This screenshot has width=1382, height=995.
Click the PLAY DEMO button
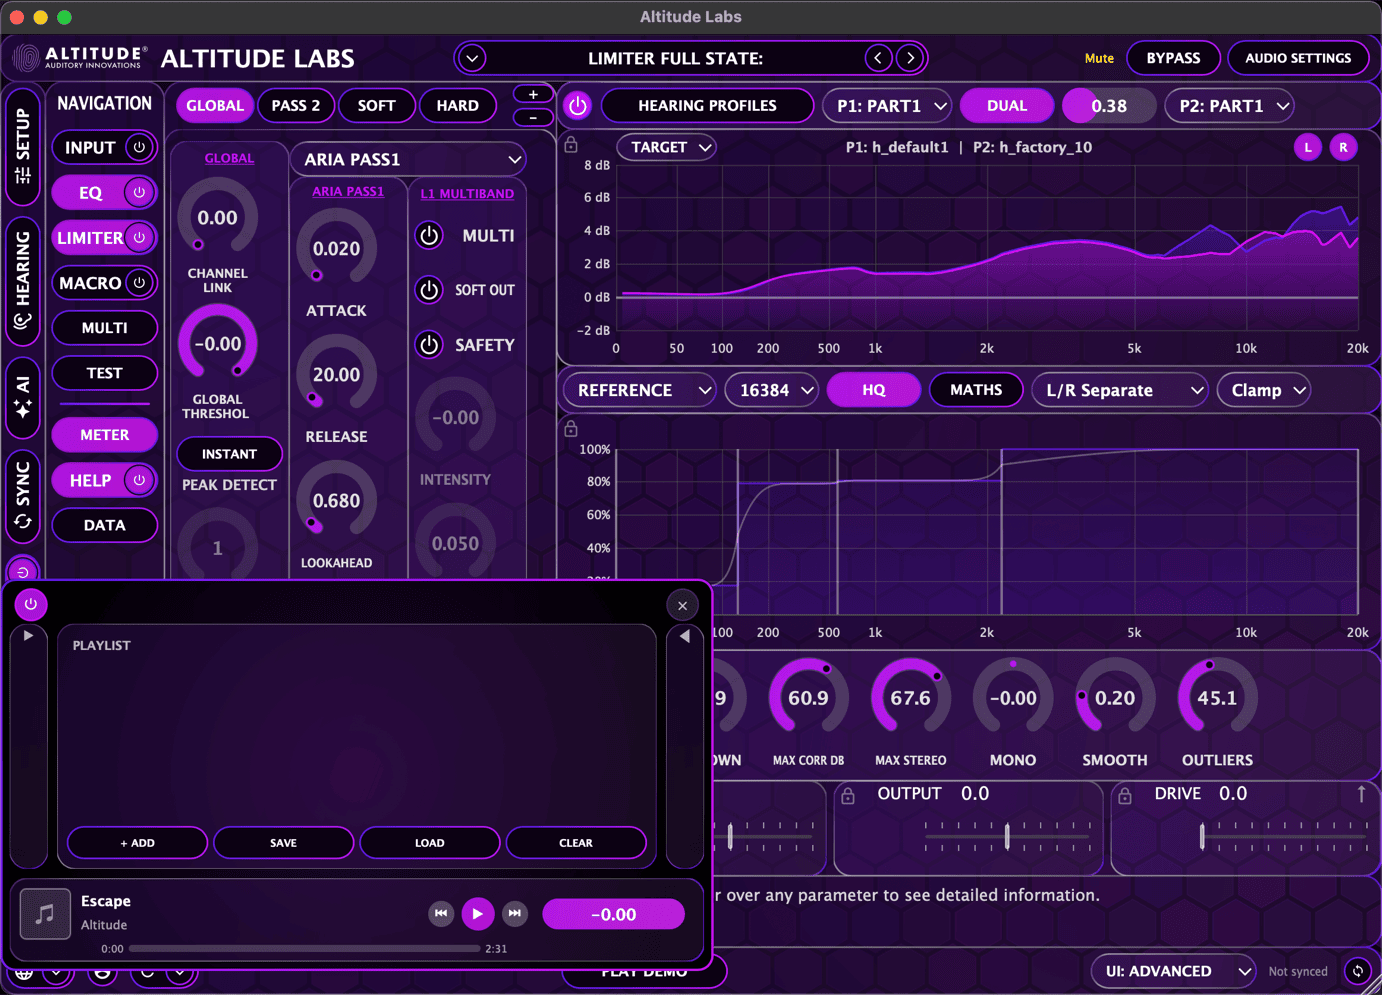(x=643, y=970)
